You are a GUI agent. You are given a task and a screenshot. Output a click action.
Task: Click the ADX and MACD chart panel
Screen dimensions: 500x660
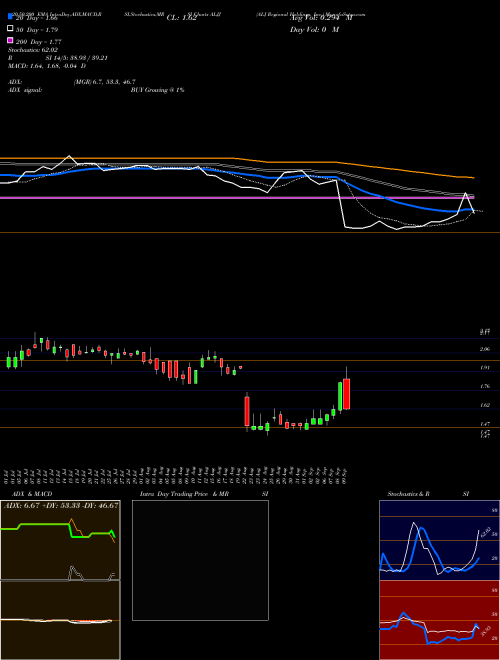60,580
